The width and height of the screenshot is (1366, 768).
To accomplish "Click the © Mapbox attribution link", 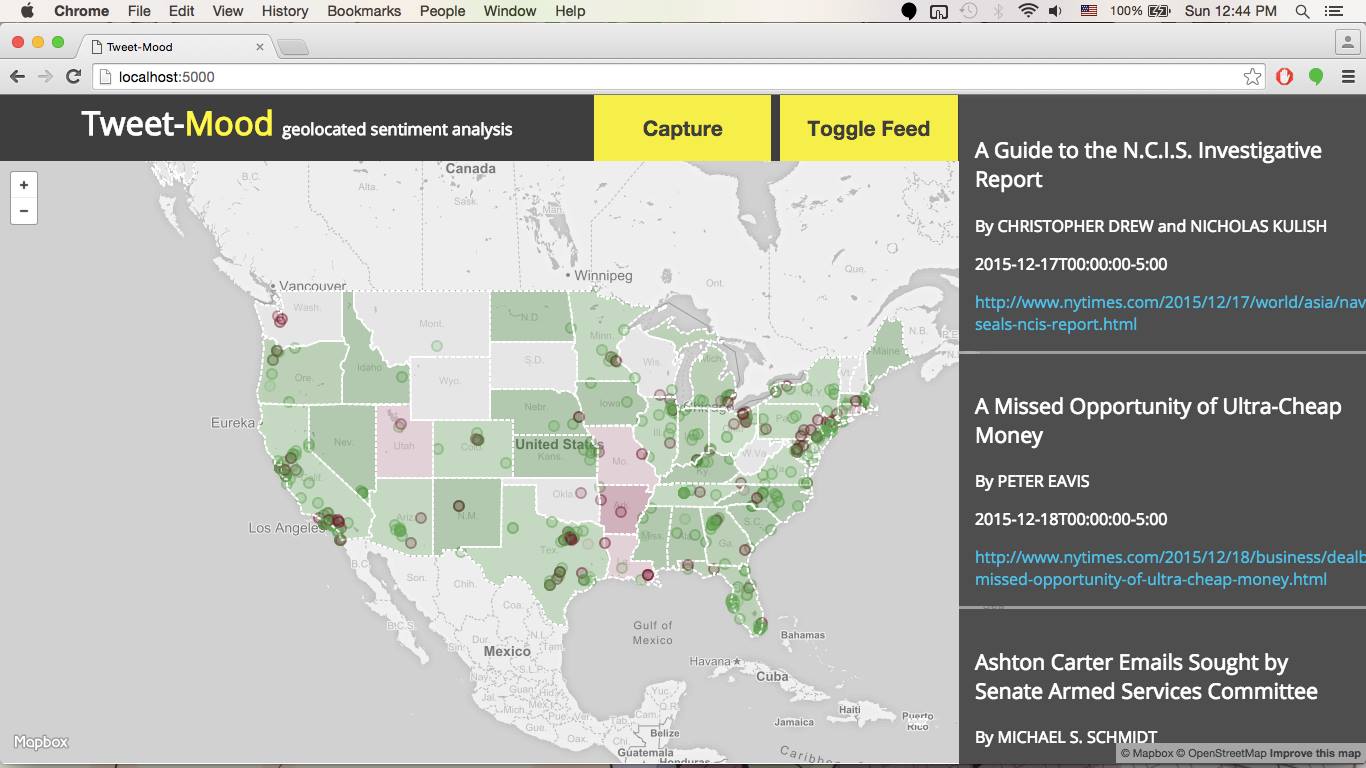I will [x=1147, y=753].
